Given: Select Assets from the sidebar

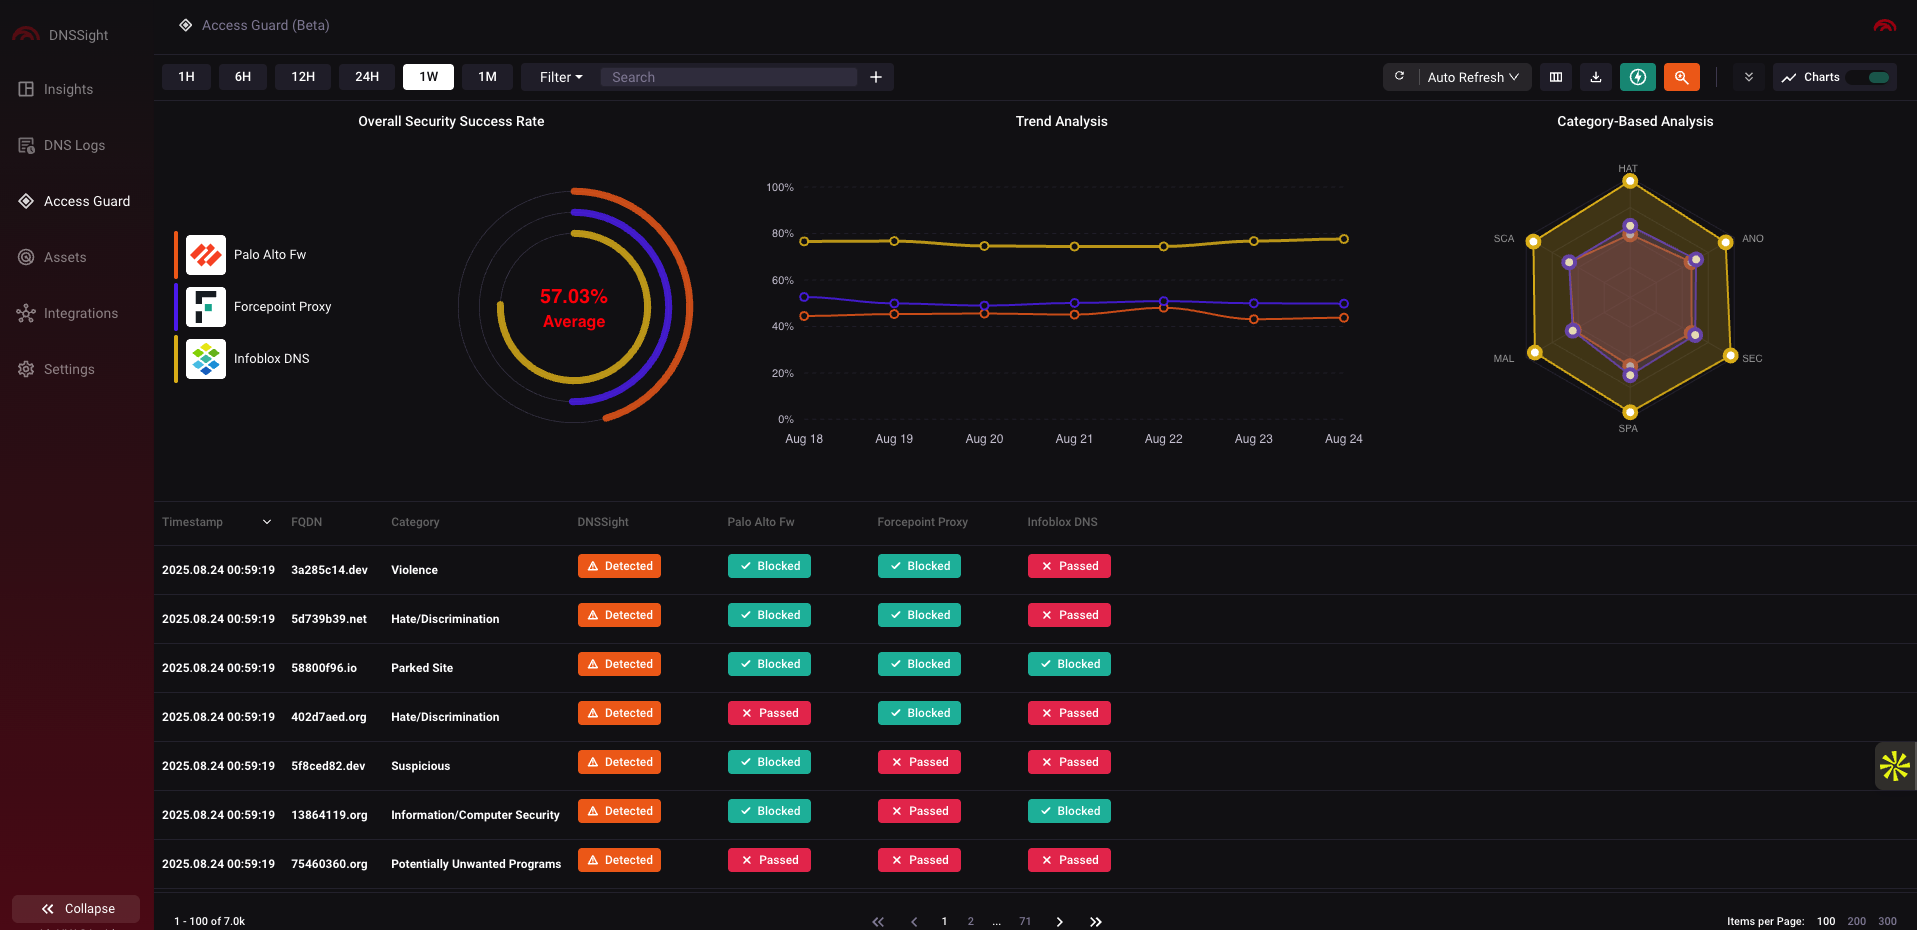Looking at the screenshot, I should pos(65,257).
